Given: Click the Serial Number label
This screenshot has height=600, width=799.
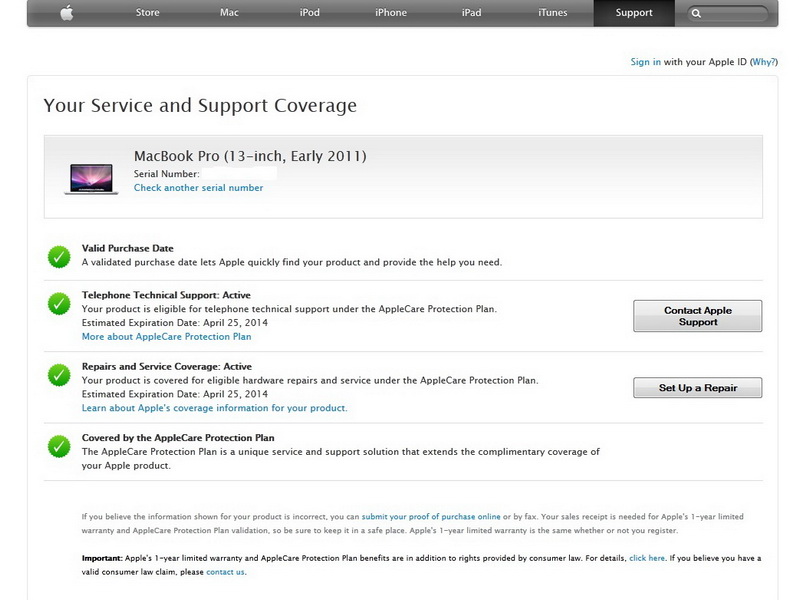Looking at the screenshot, I should tap(167, 174).
